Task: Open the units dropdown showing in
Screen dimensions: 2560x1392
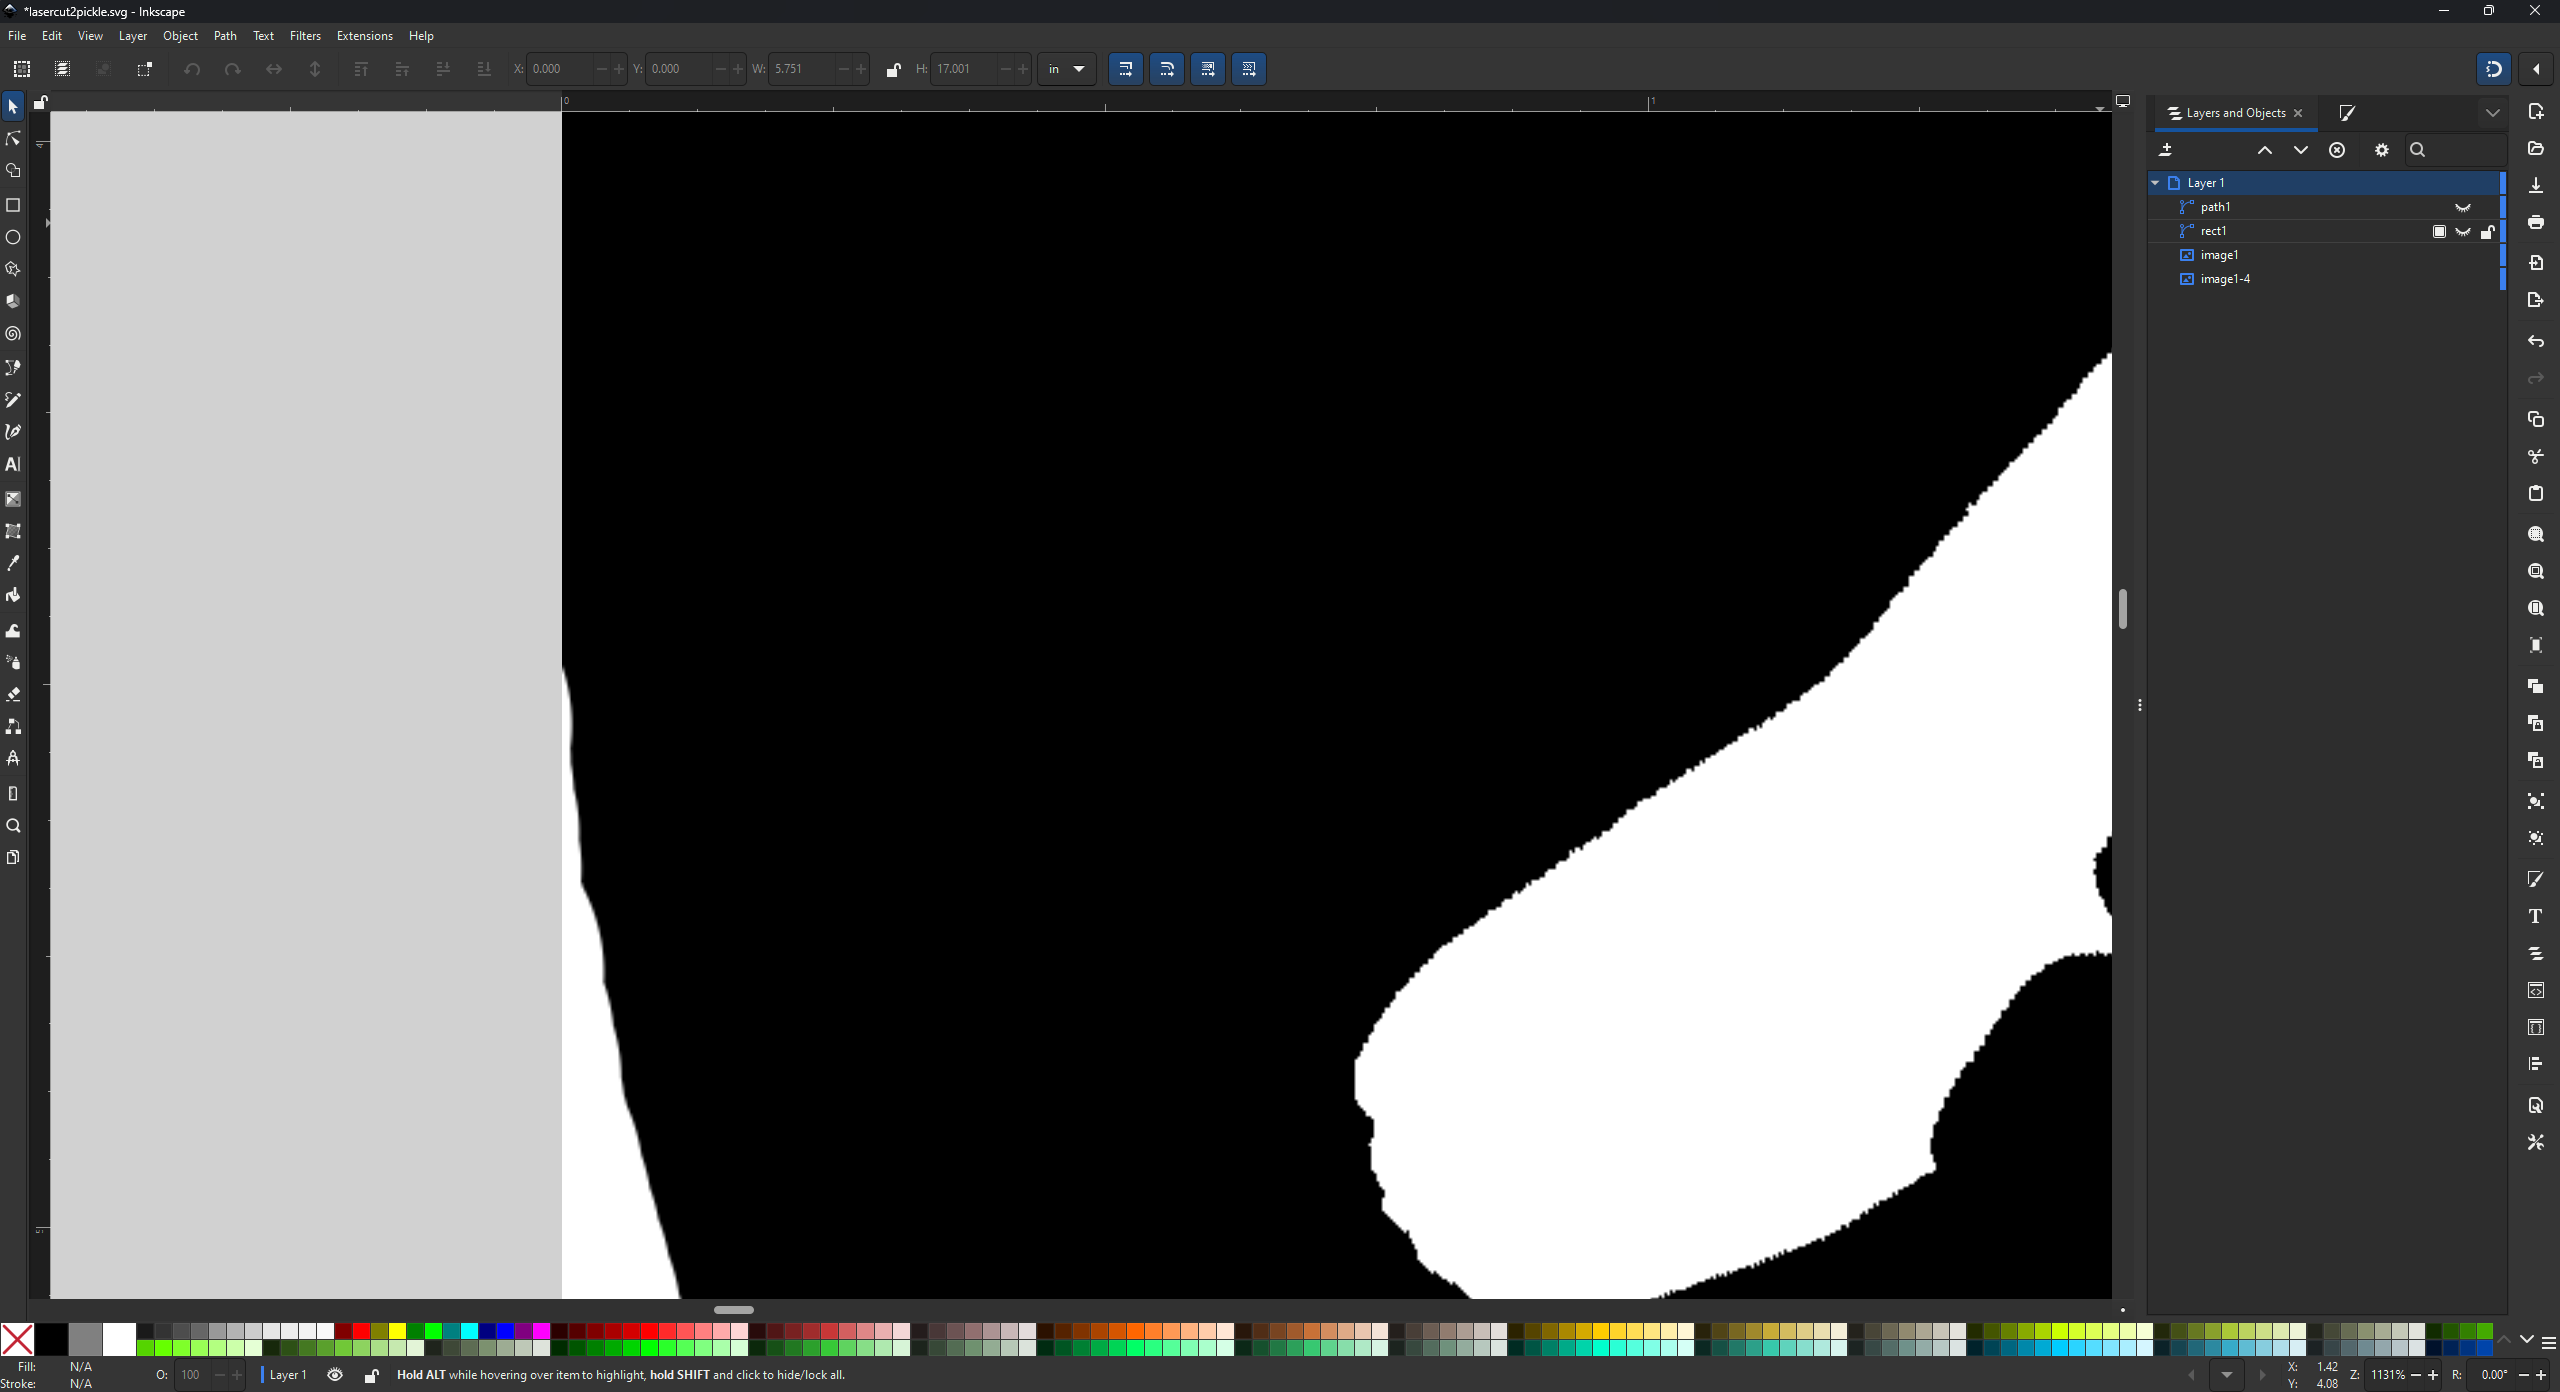Action: [1066, 69]
